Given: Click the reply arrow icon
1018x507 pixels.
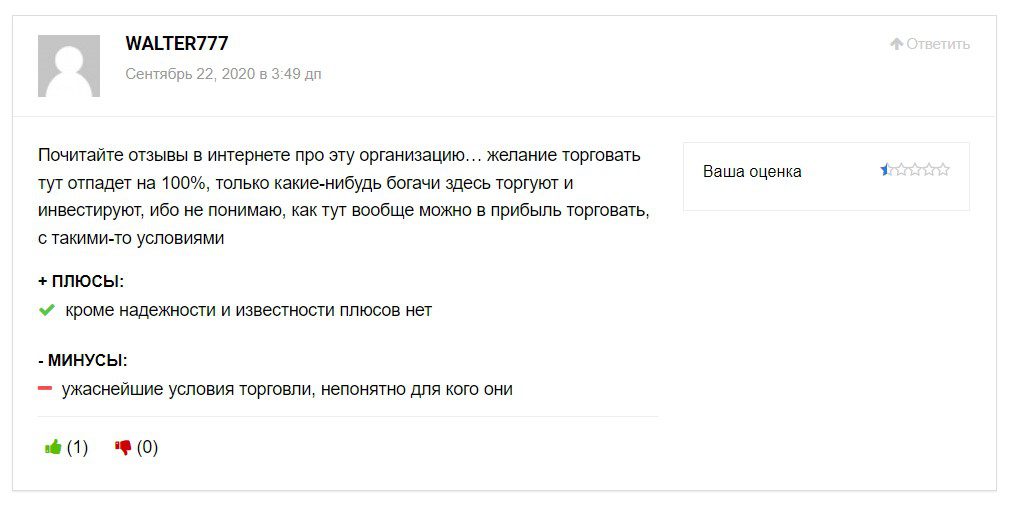Looking at the screenshot, I should [x=896, y=44].
